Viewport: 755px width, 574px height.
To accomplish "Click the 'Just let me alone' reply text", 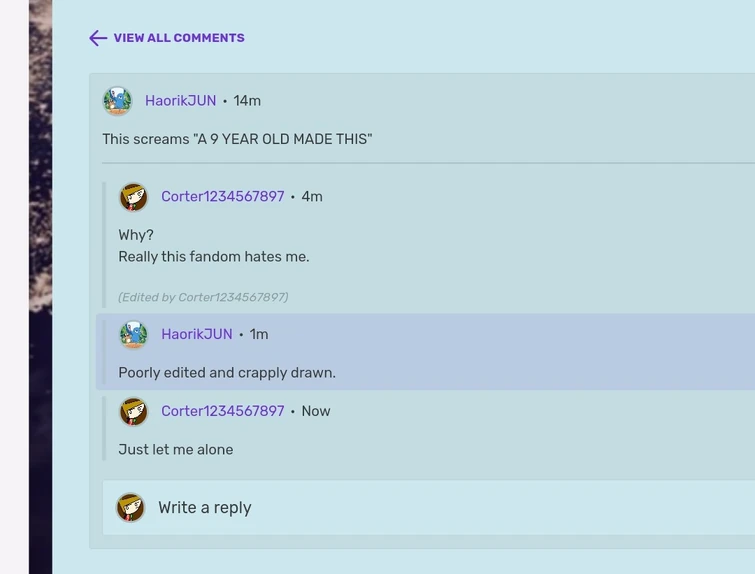I will pos(176,450).
